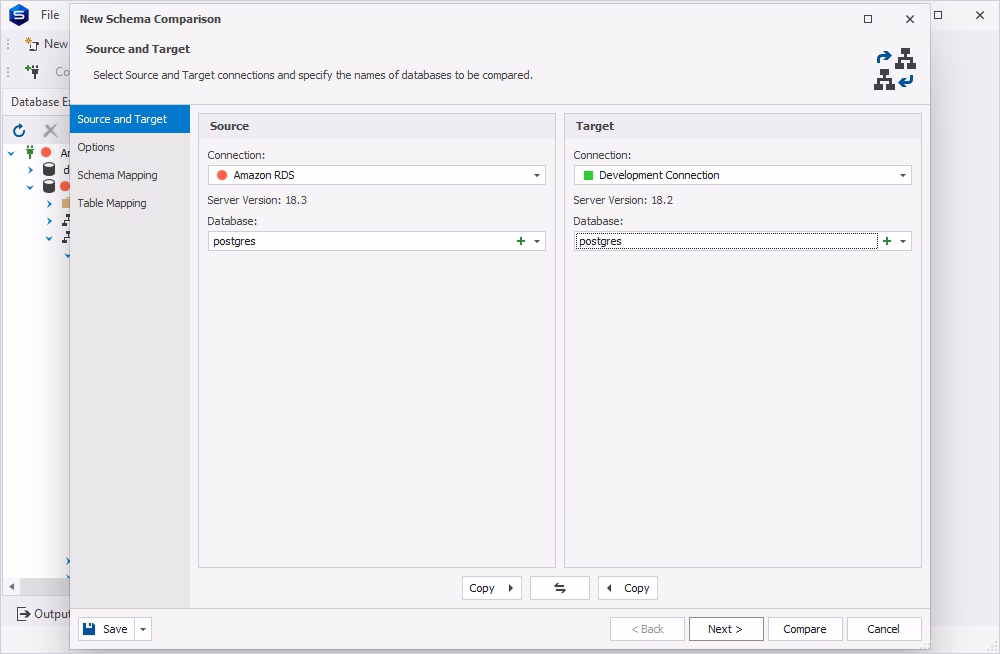The width and height of the screenshot is (1000, 654).
Task: Open the Source database dropdown arrow
Action: click(537, 241)
